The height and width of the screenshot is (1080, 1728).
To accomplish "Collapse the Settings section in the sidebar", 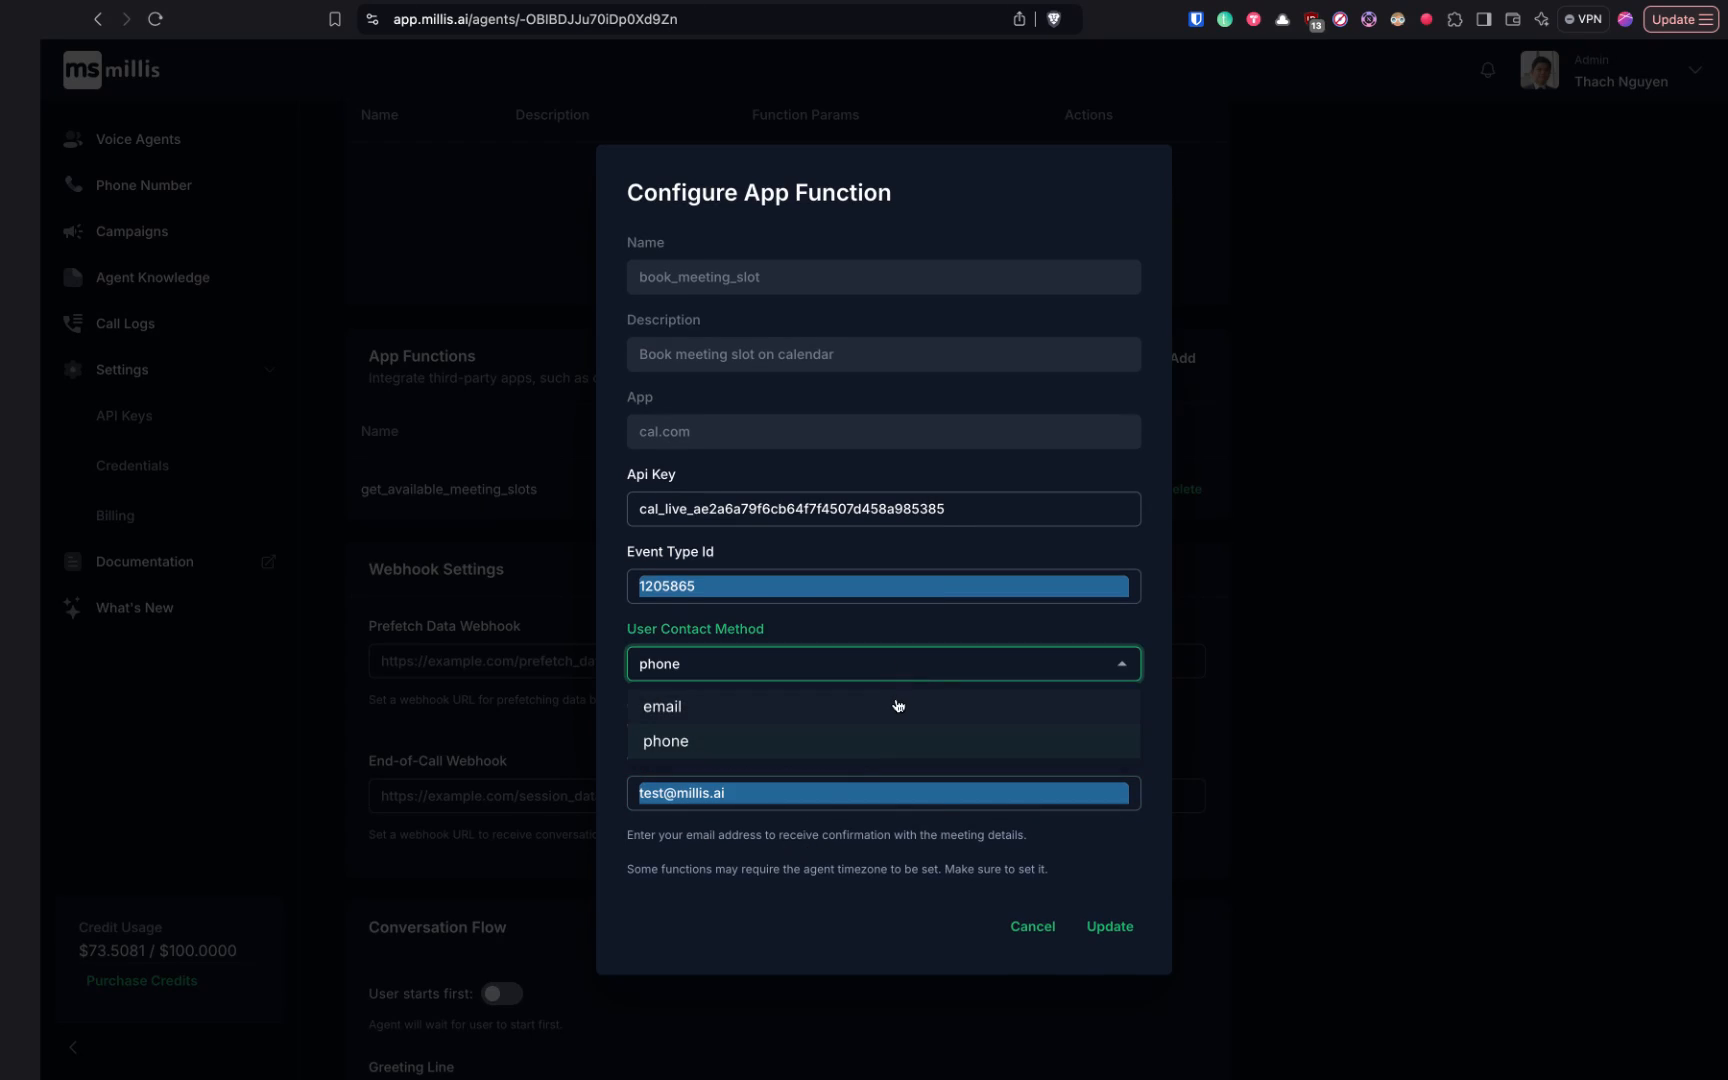I will click(269, 369).
